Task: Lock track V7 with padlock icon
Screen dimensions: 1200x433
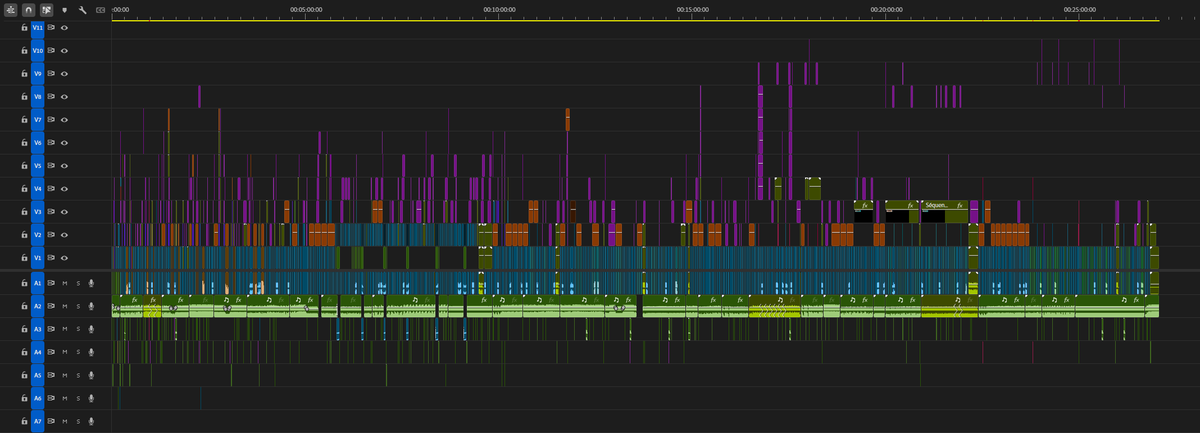Action: click(24, 119)
